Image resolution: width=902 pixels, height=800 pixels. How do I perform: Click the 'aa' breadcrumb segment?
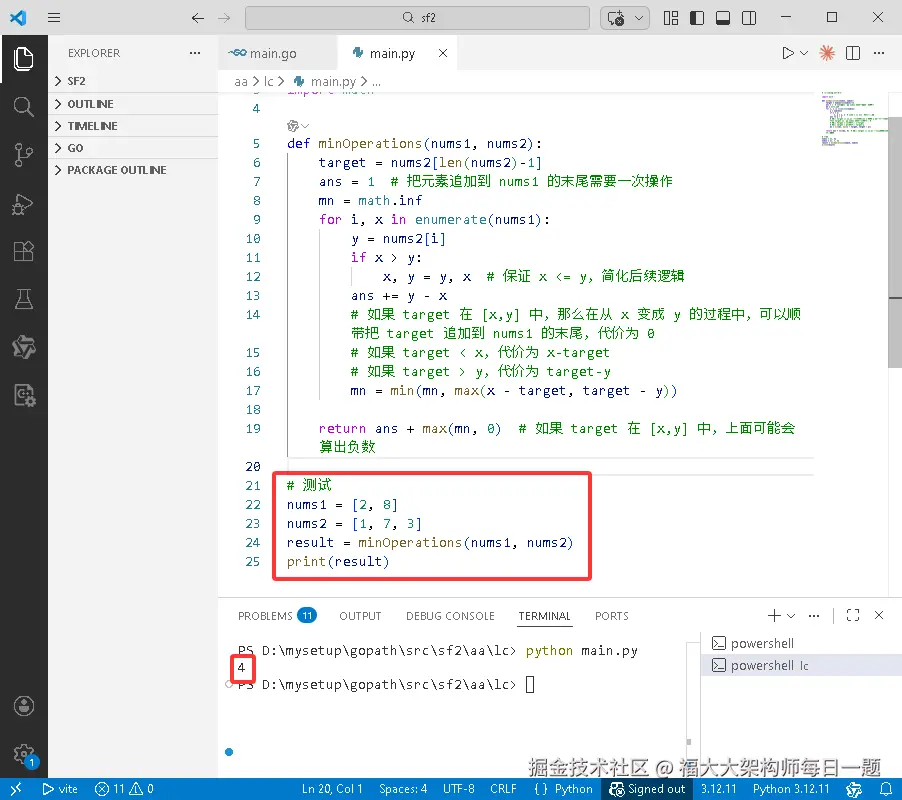(240, 82)
